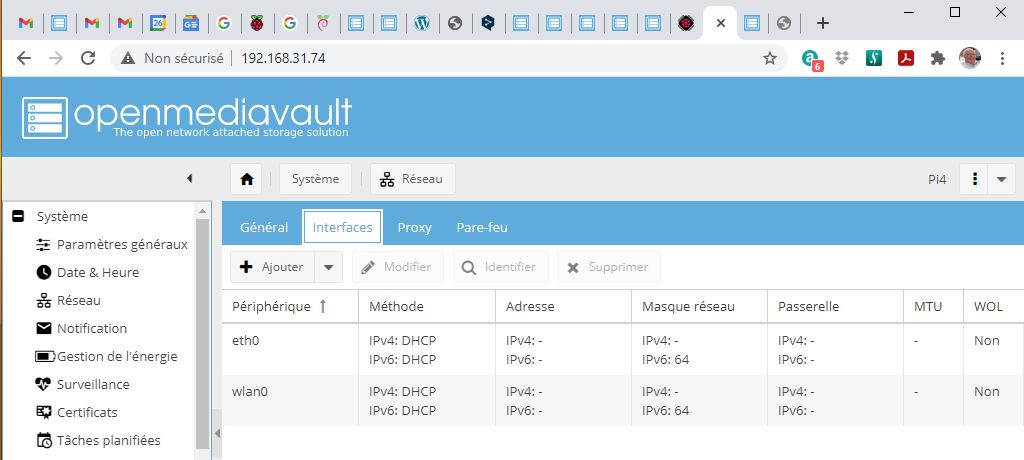Collapse the sidebar with the left arrow
This screenshot has height=460, width=1024.
pyautogui.click(x=189, y=178)
